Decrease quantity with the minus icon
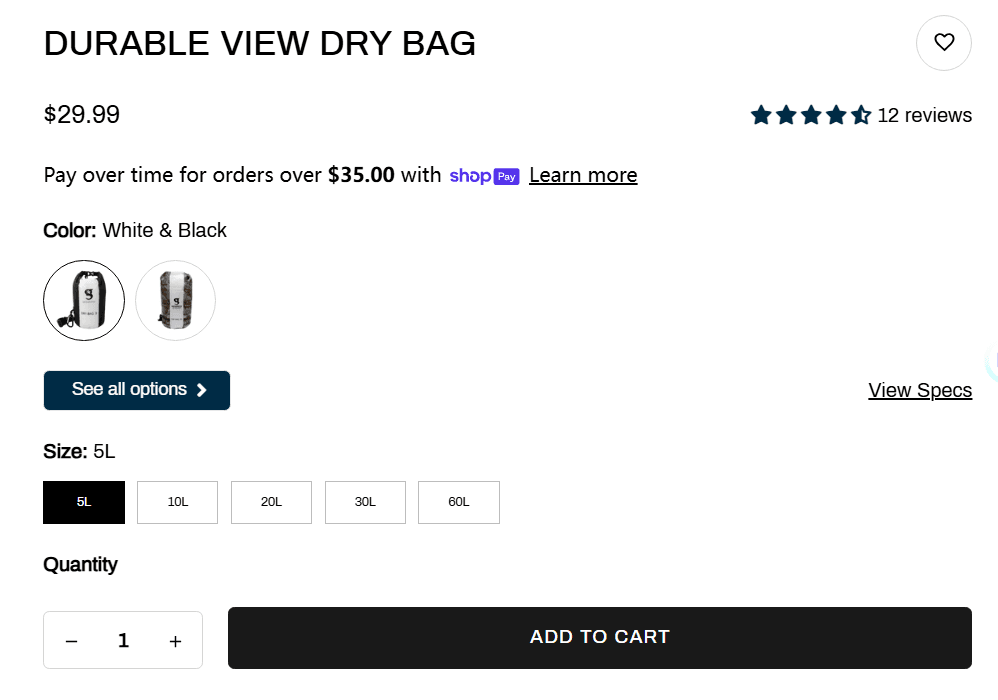The height and width of the screenshot is (700, 998). [x=72, y=641]
